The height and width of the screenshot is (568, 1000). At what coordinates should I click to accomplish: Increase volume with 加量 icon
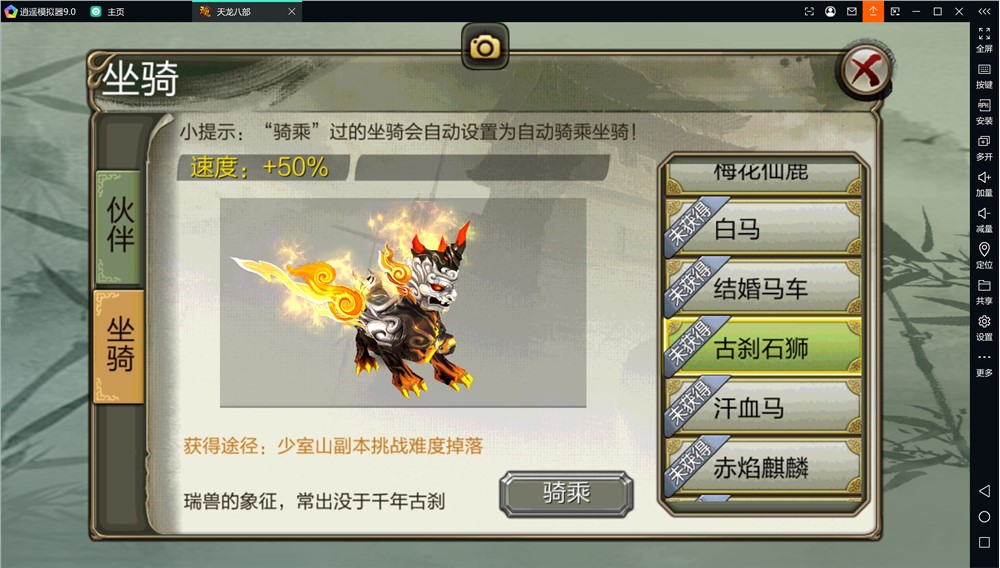984,184
